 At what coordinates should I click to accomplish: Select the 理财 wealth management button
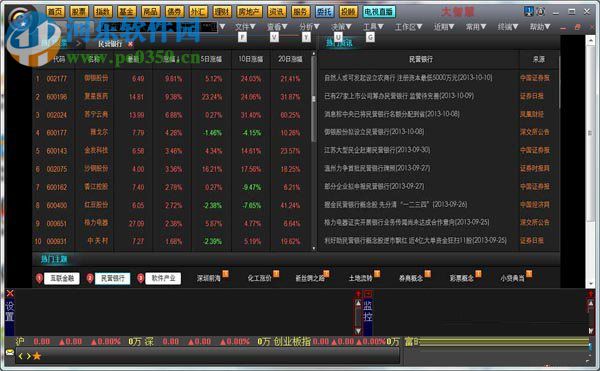[222, 12]
